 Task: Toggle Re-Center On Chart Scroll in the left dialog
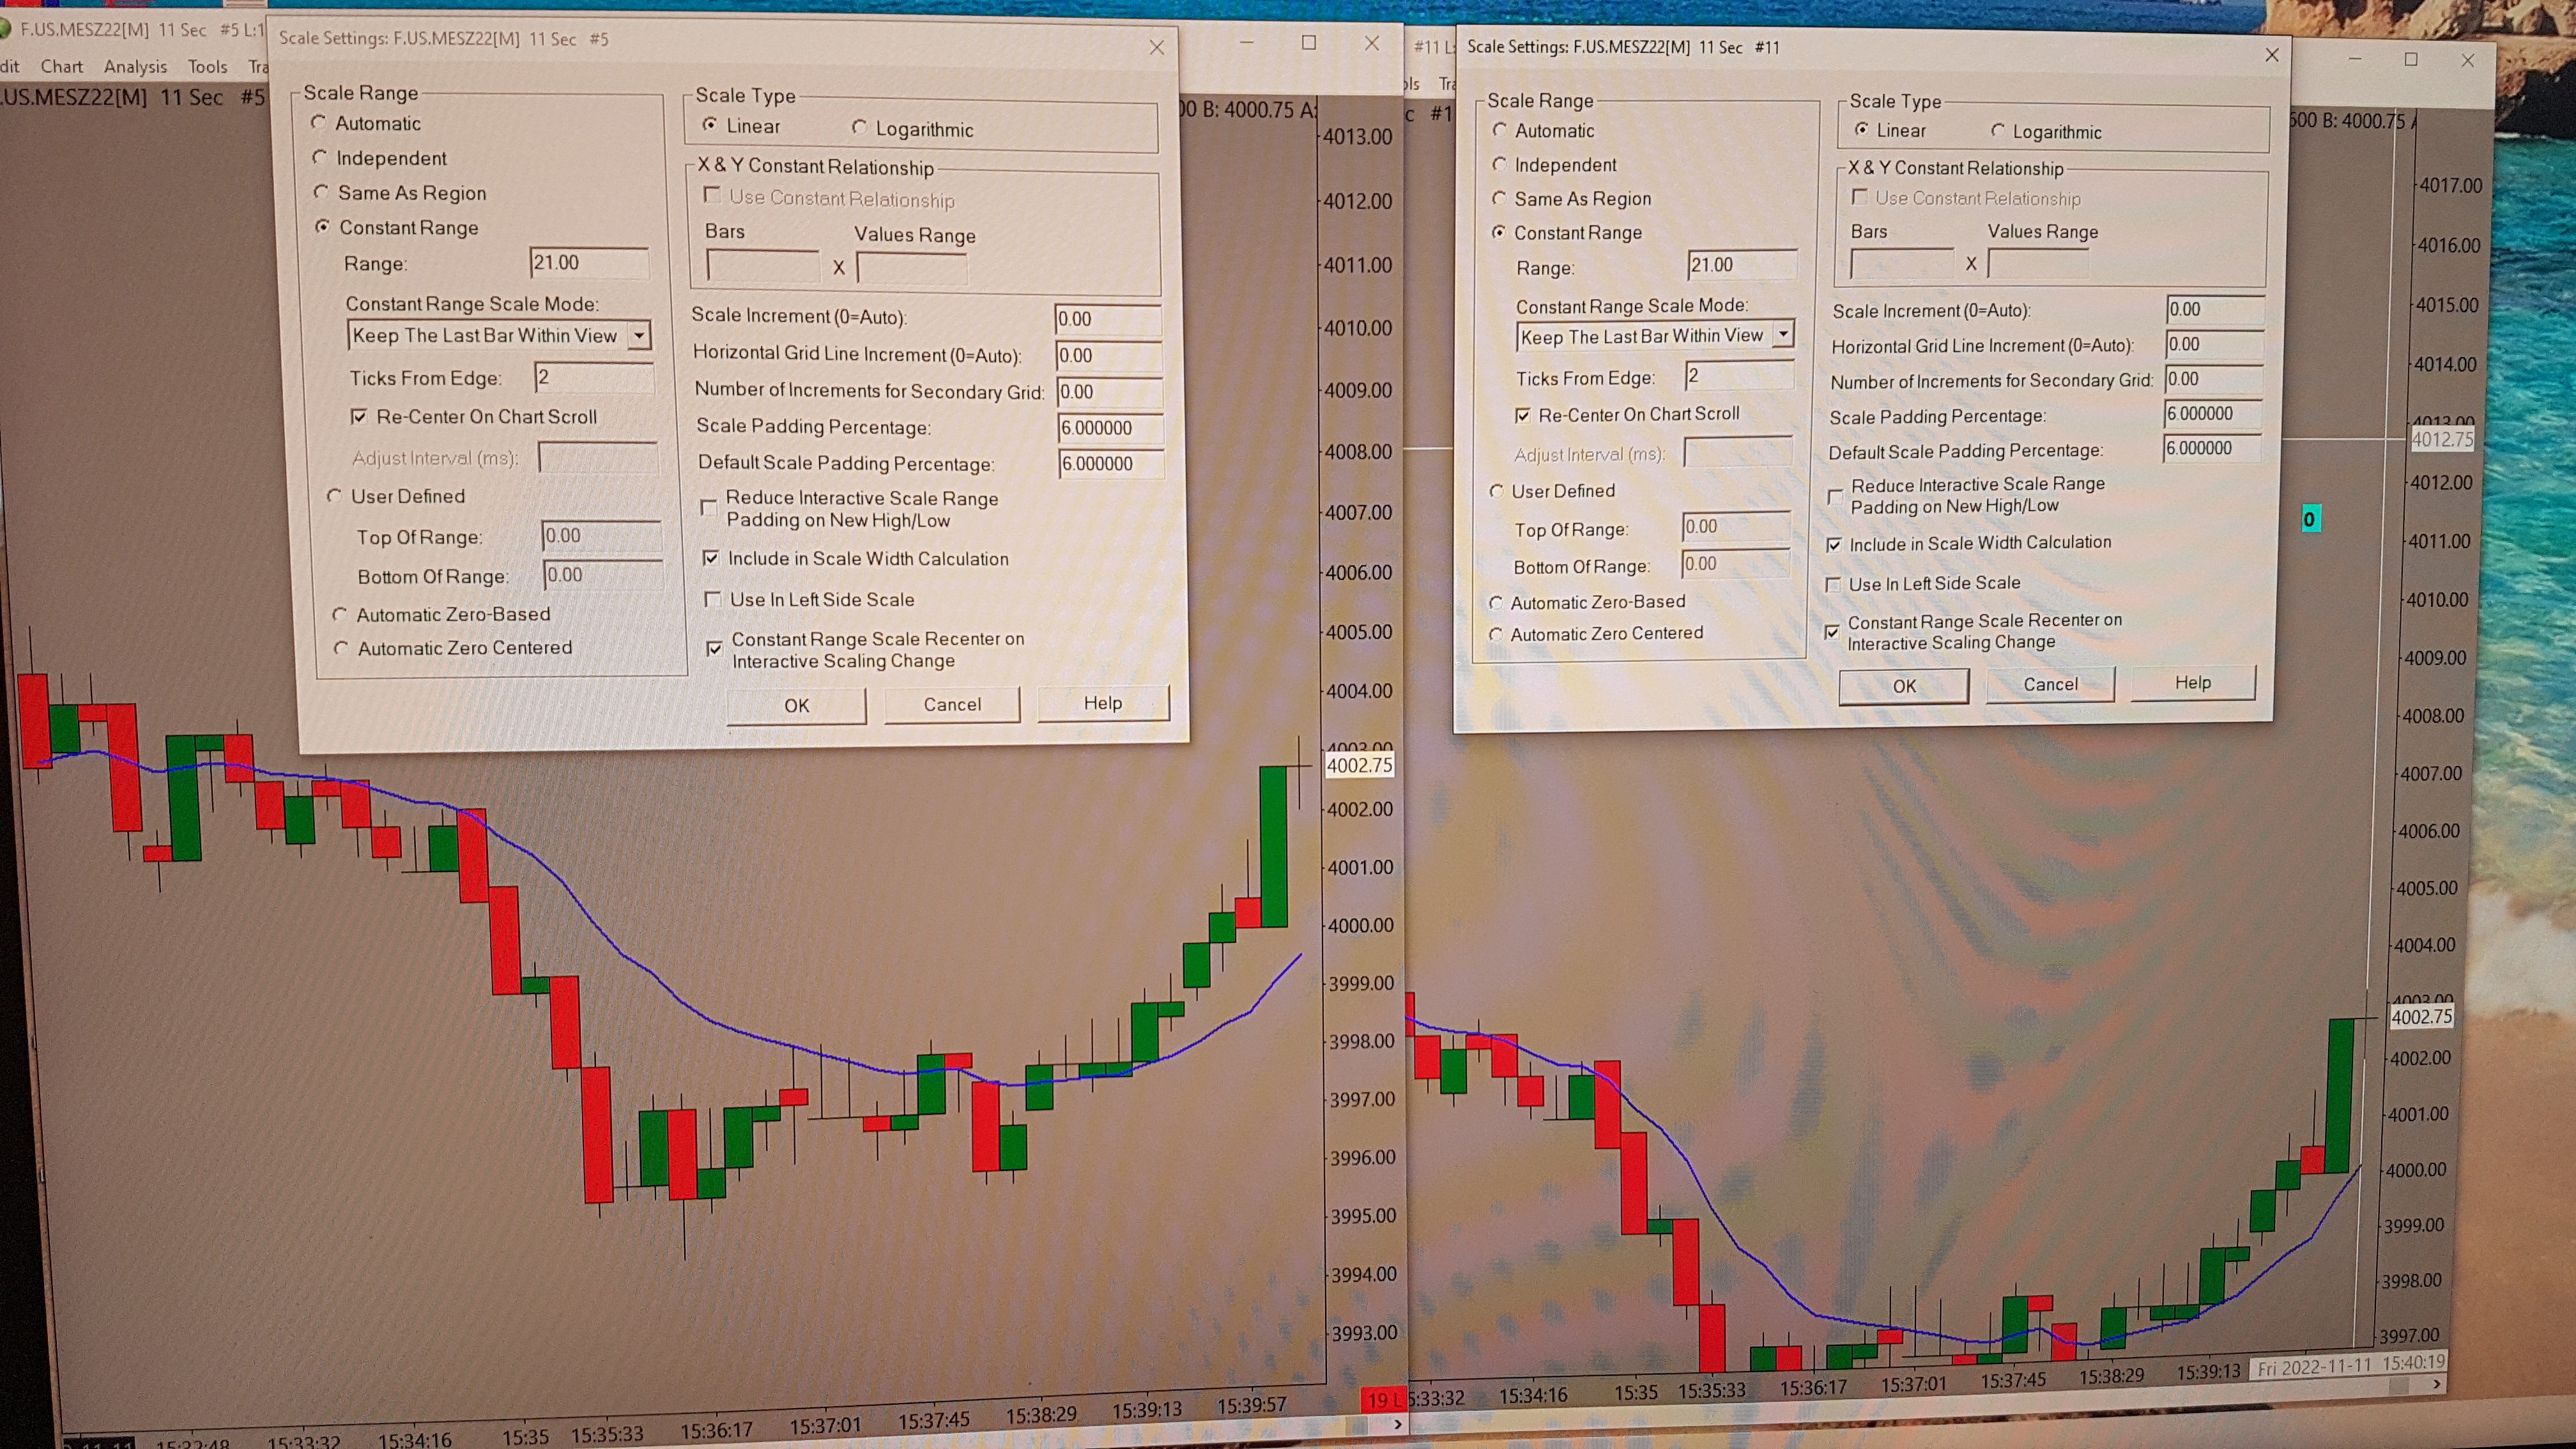coord(359,416)
